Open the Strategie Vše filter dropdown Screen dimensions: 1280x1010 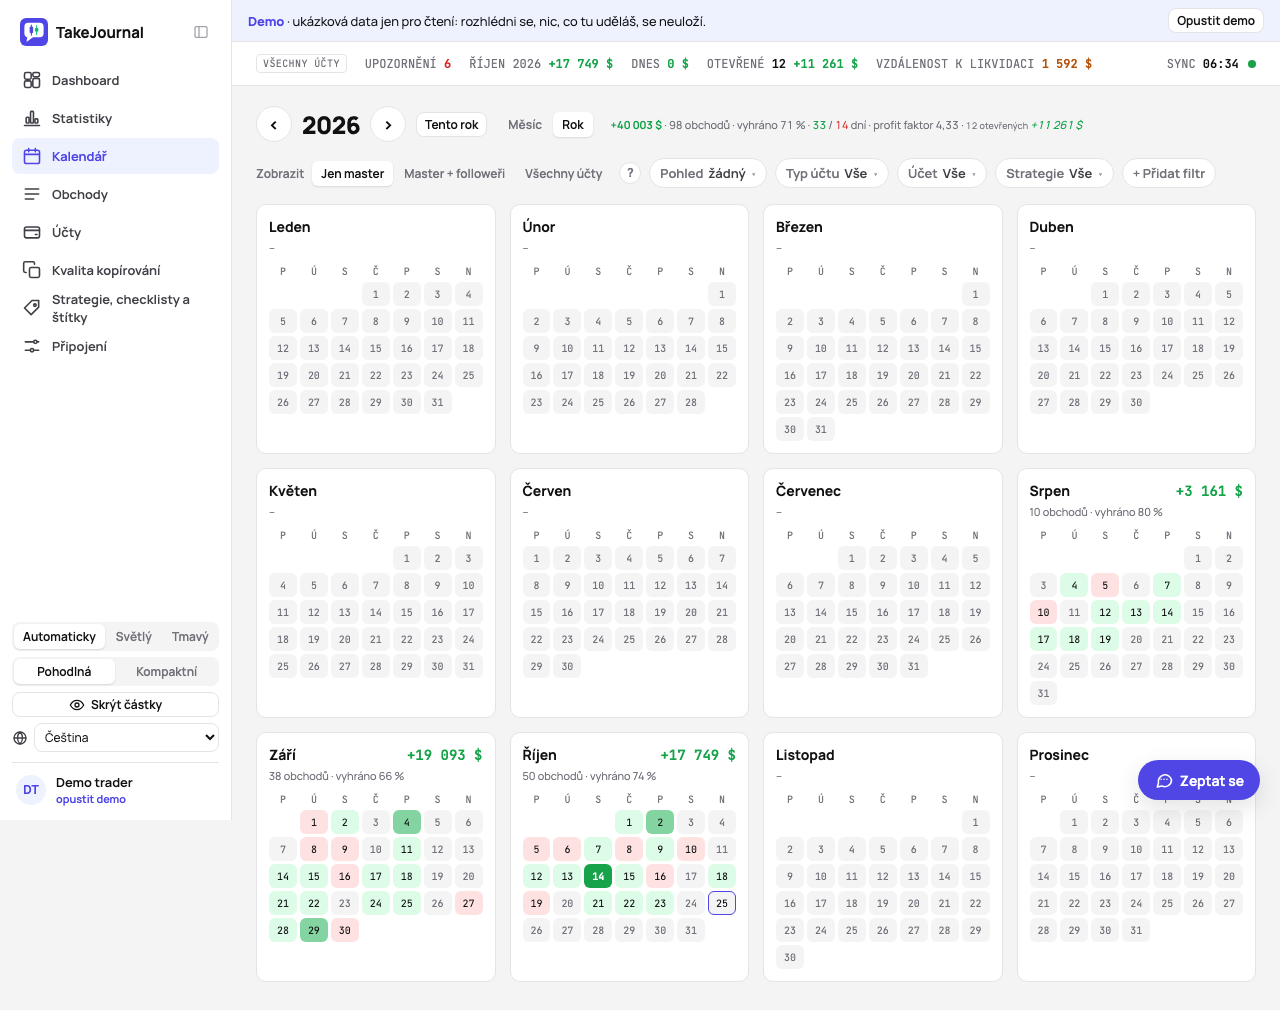point(1054,173)
